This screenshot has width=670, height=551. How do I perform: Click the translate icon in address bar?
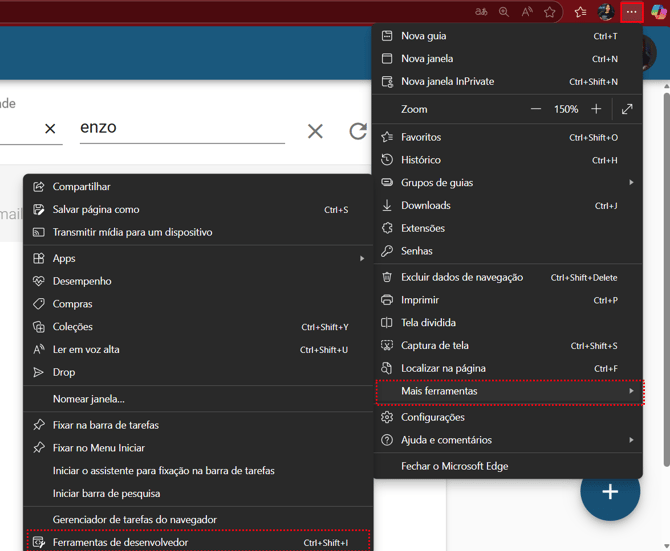click(x=481, y=12)
